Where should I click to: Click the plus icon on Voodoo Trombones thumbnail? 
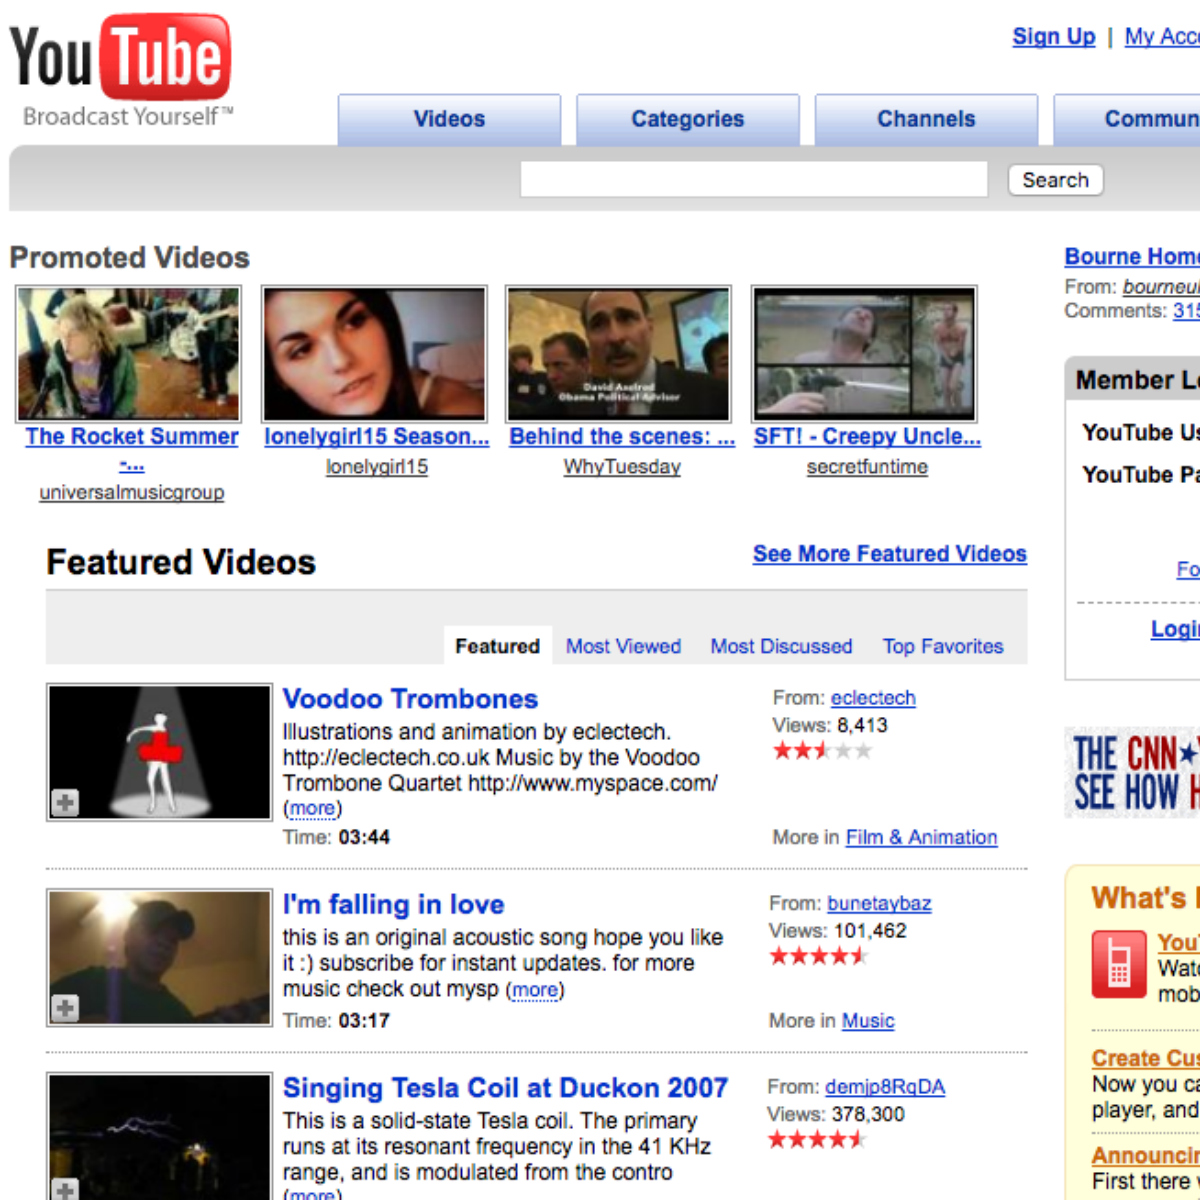(65, 803)
